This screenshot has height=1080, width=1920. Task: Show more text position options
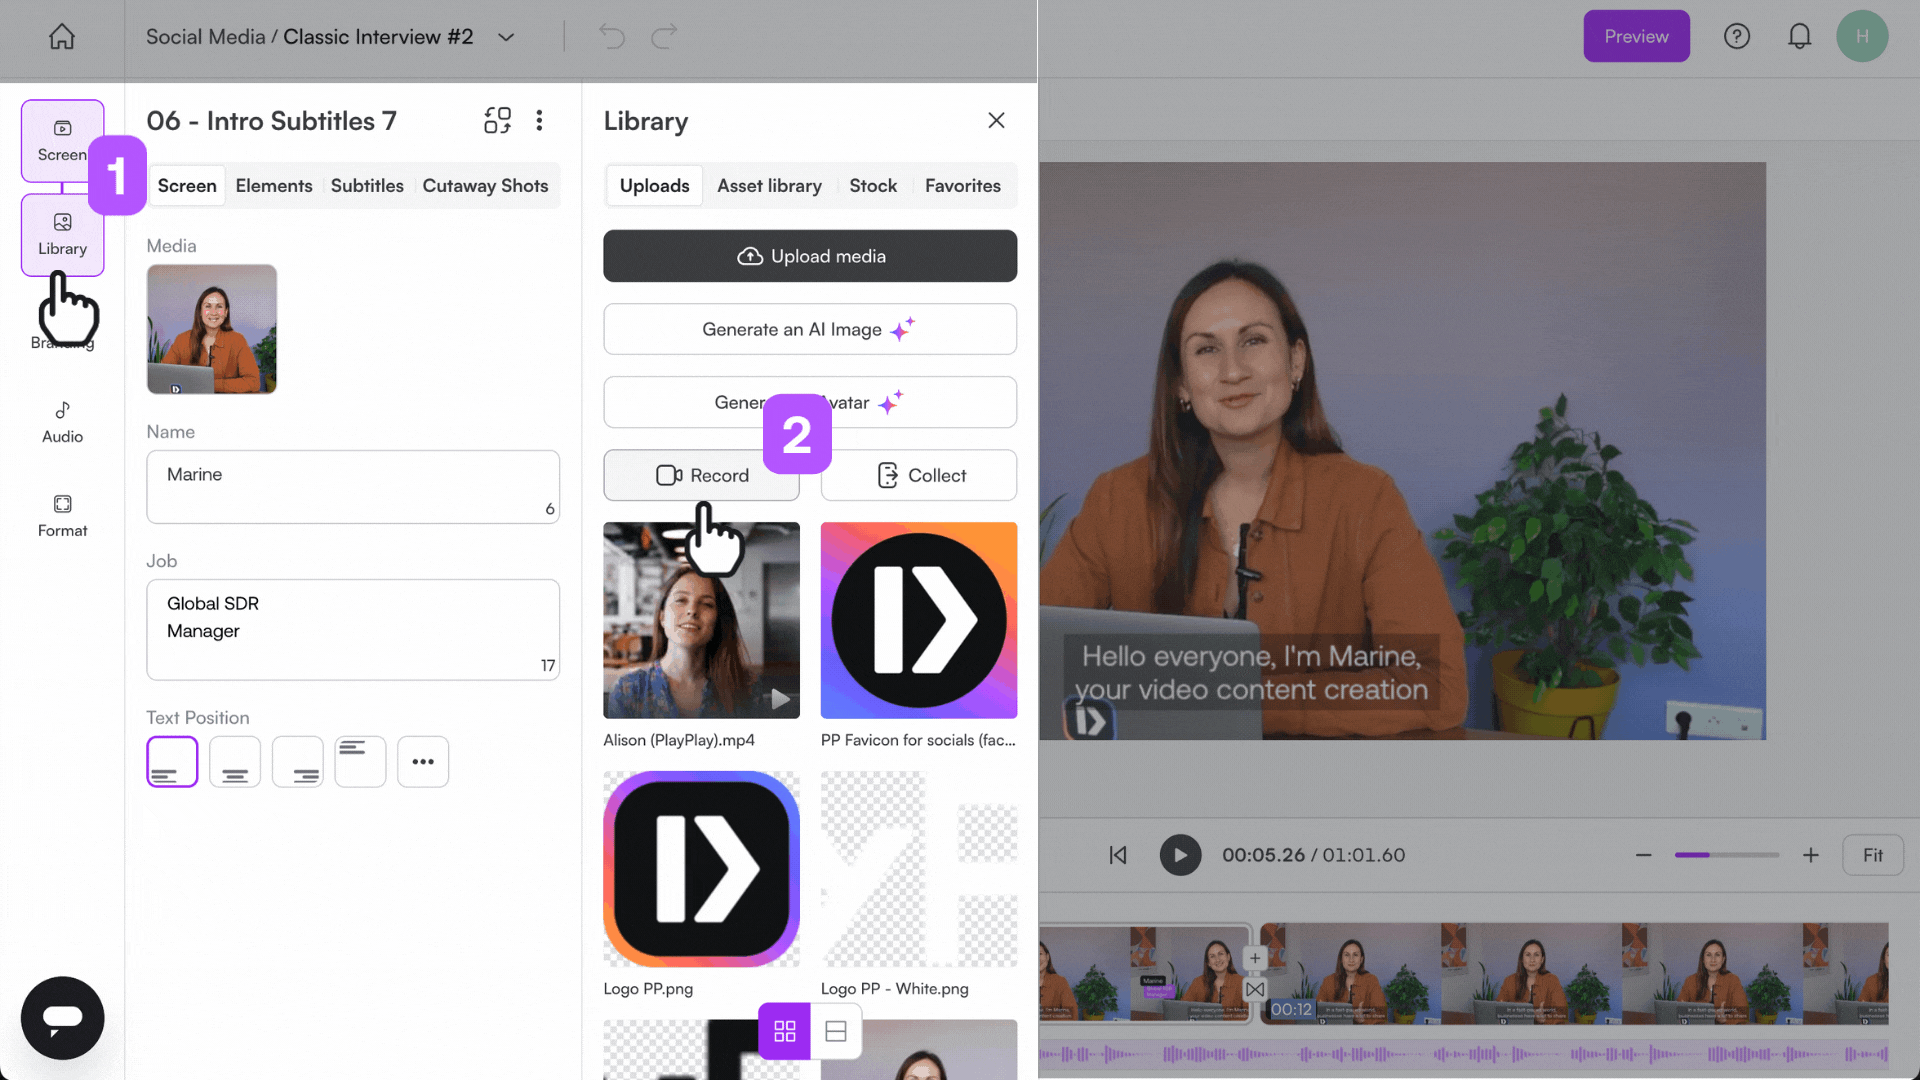pyautogui.click(x=423, y=762)
